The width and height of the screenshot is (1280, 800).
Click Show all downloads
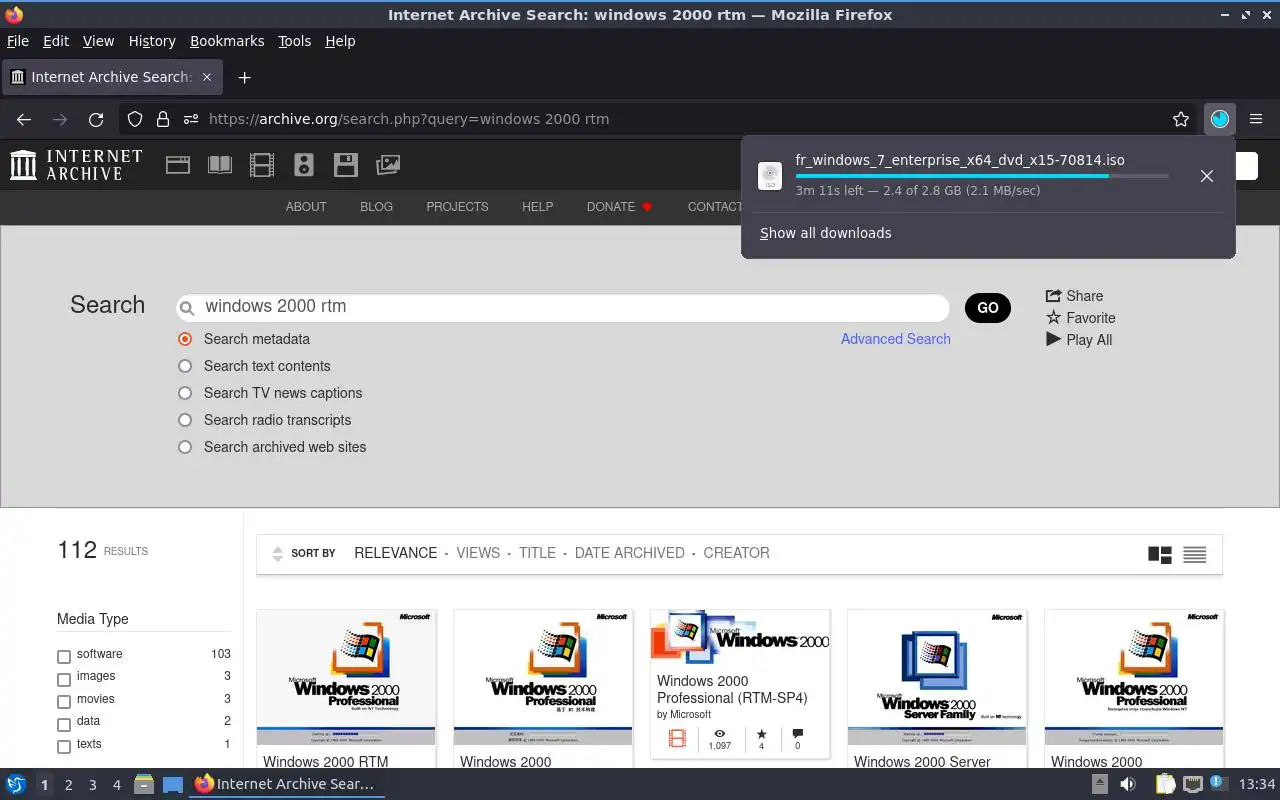pos(825,233)
